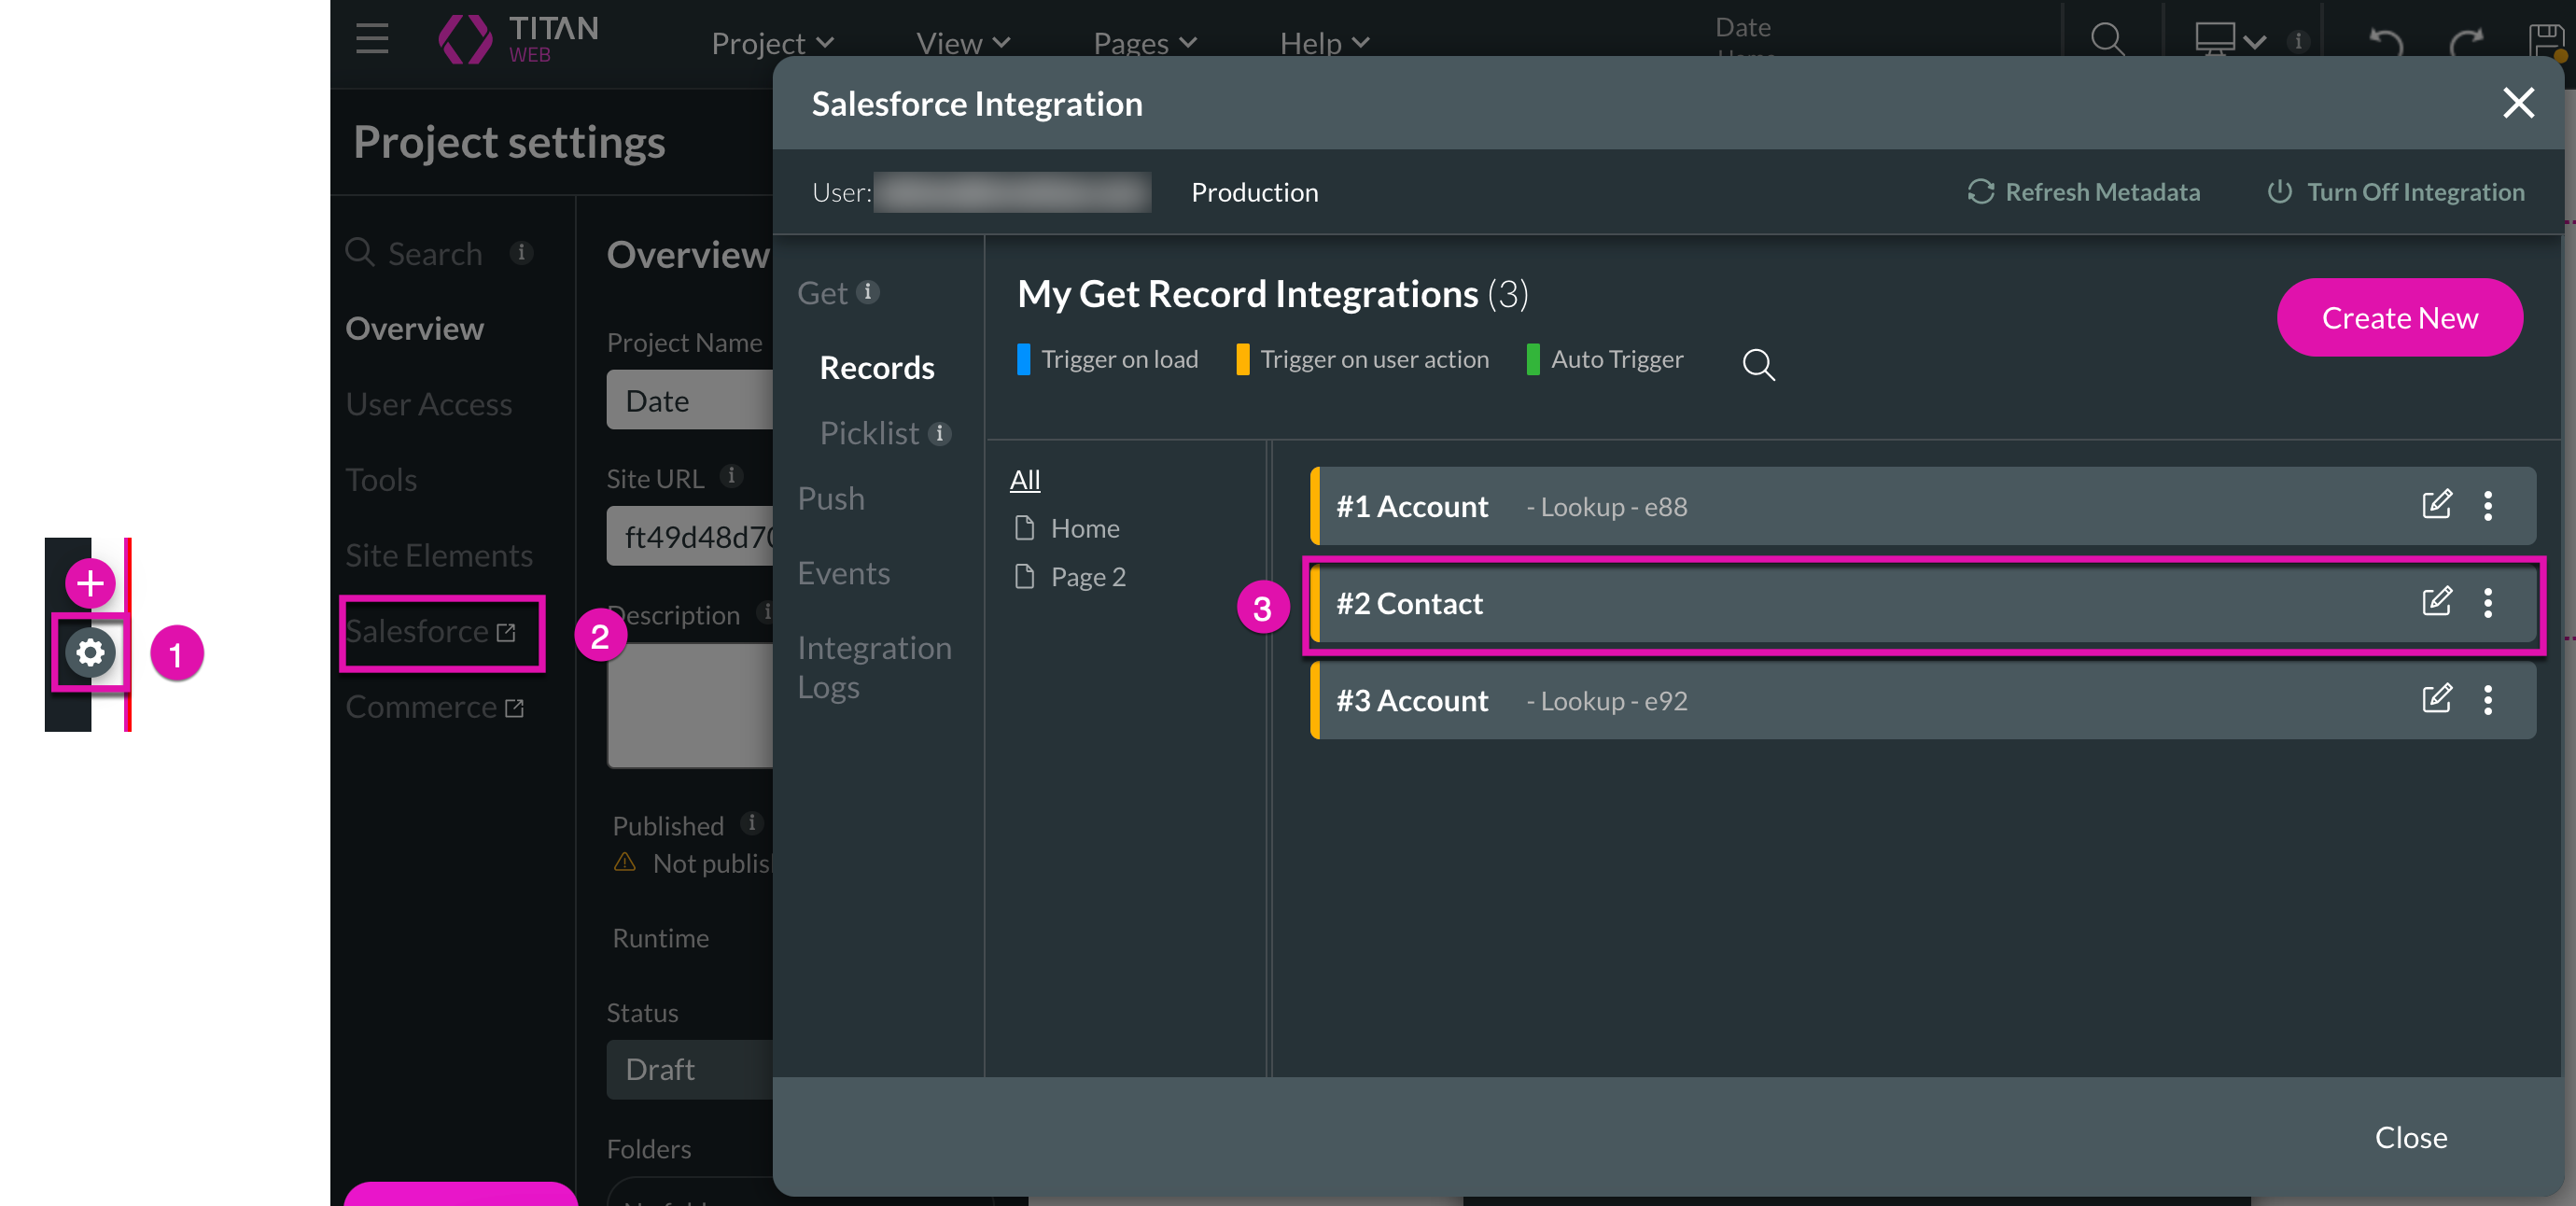Open the device preview monitor icon
This screenshot has width=2576, height=1206.
(2214, 39)
